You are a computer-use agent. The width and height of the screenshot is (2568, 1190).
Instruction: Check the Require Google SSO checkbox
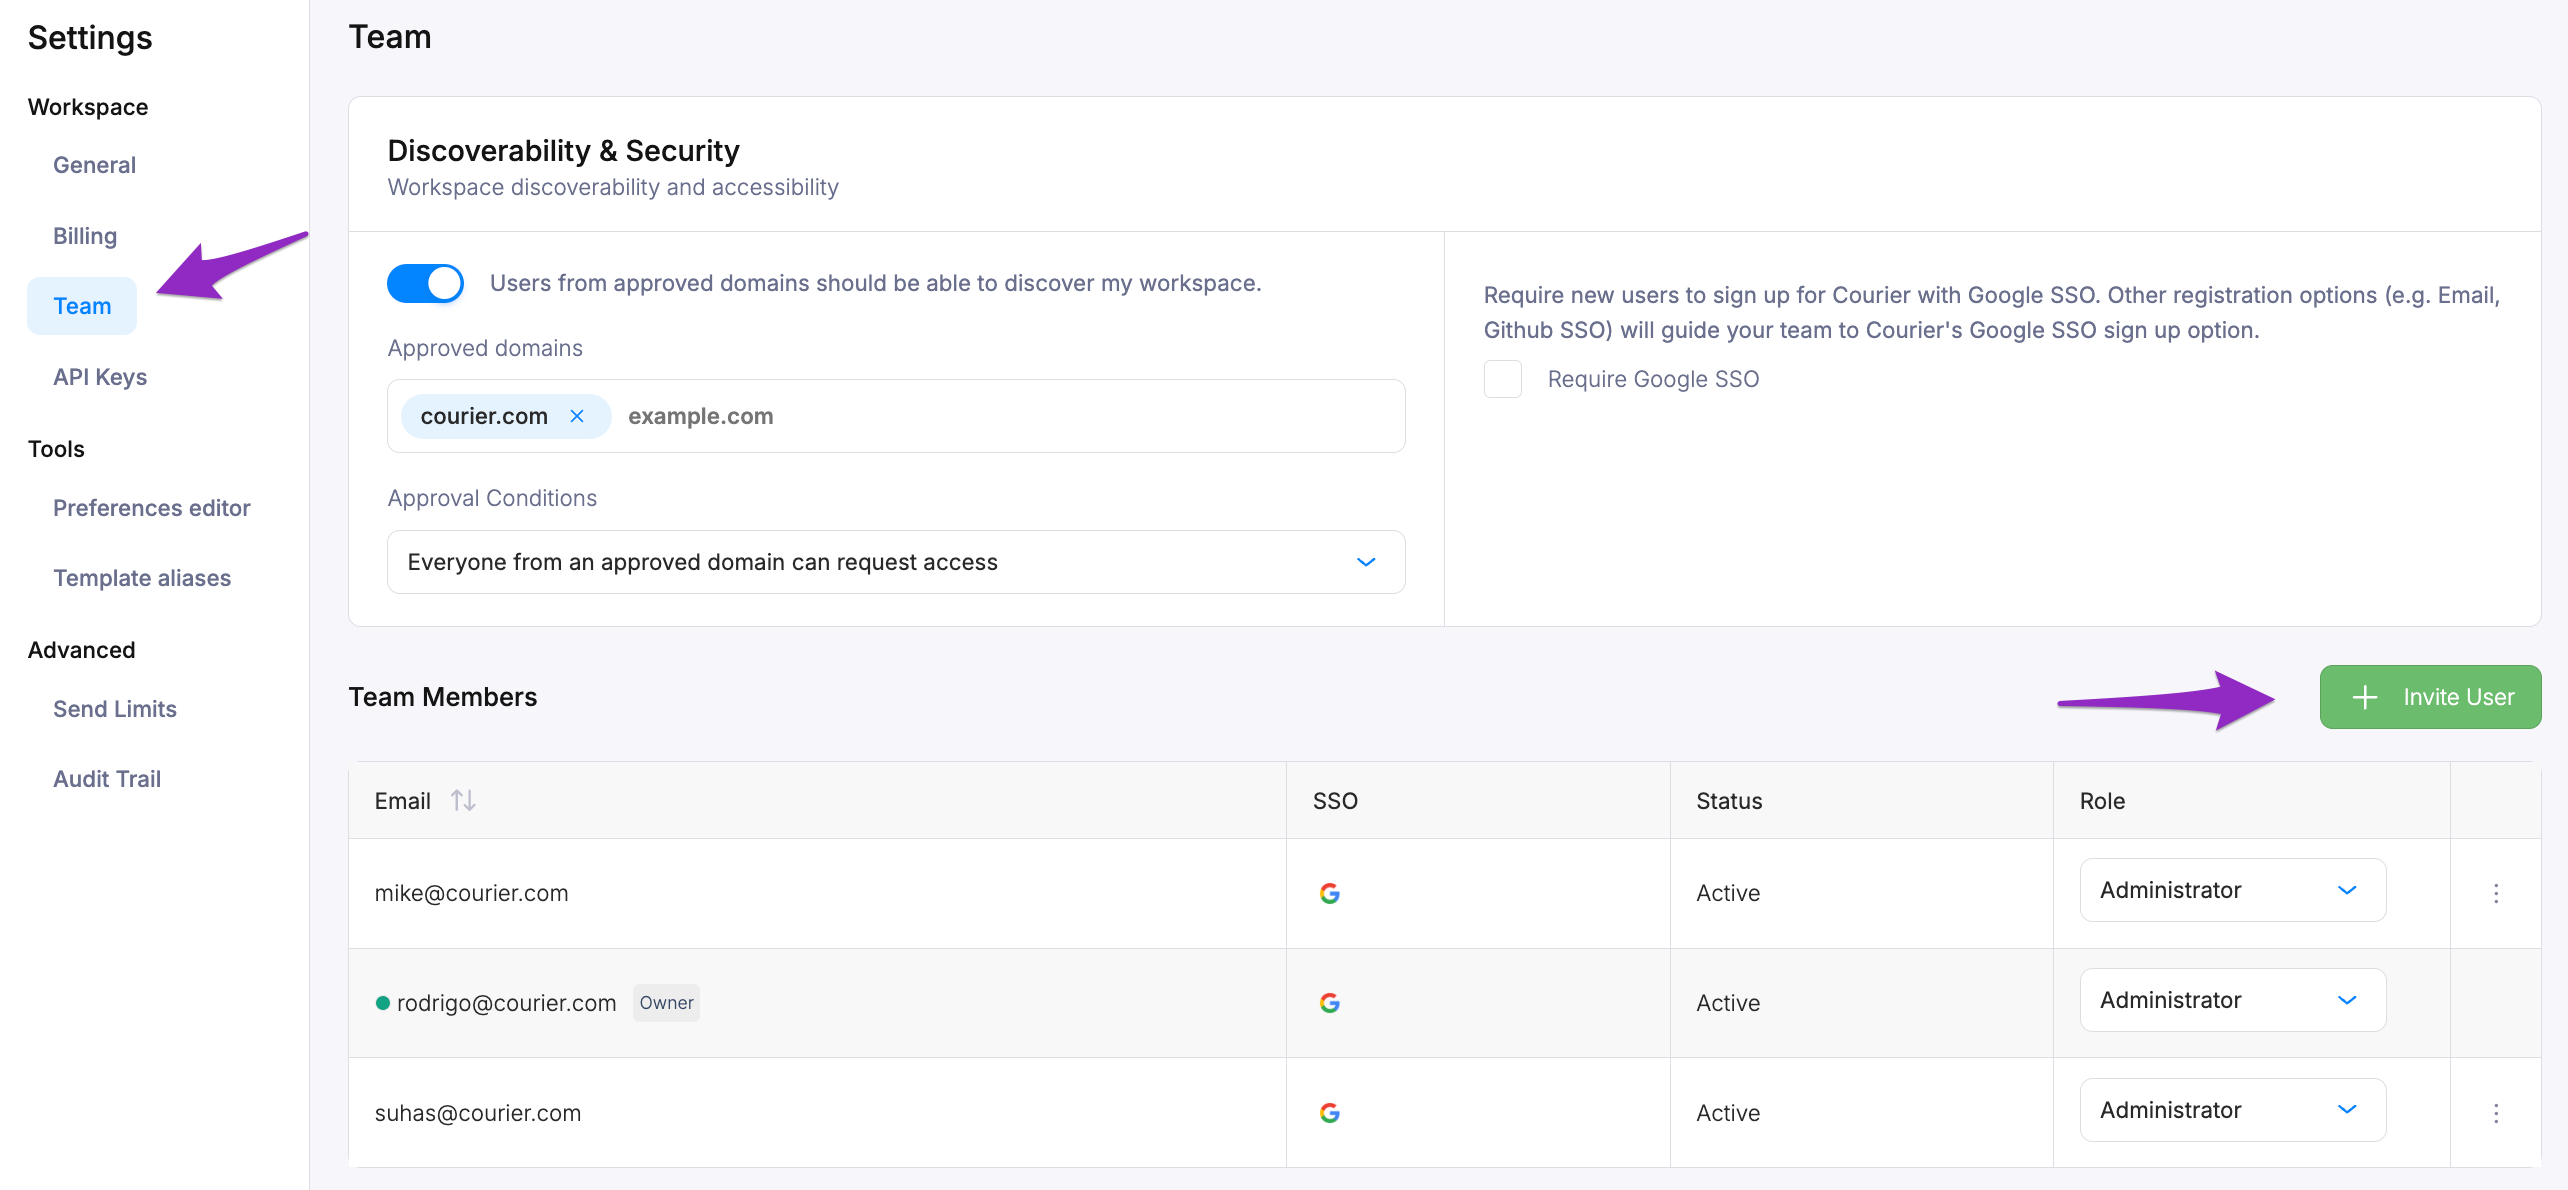[x=1502, y=379]
